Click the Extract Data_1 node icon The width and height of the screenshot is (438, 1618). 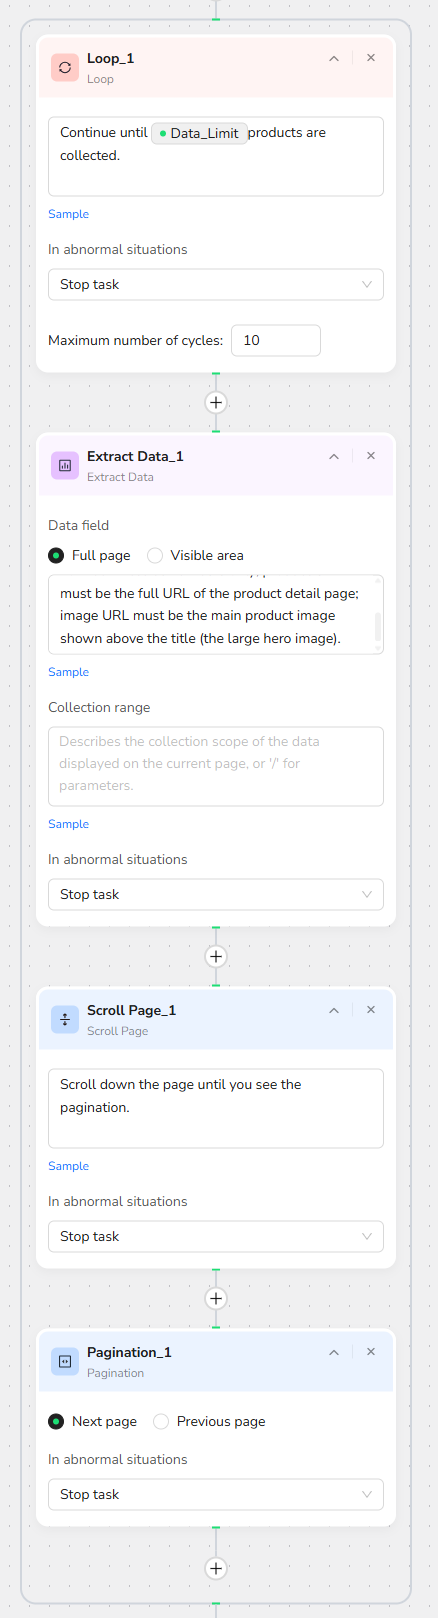[65, 465]
